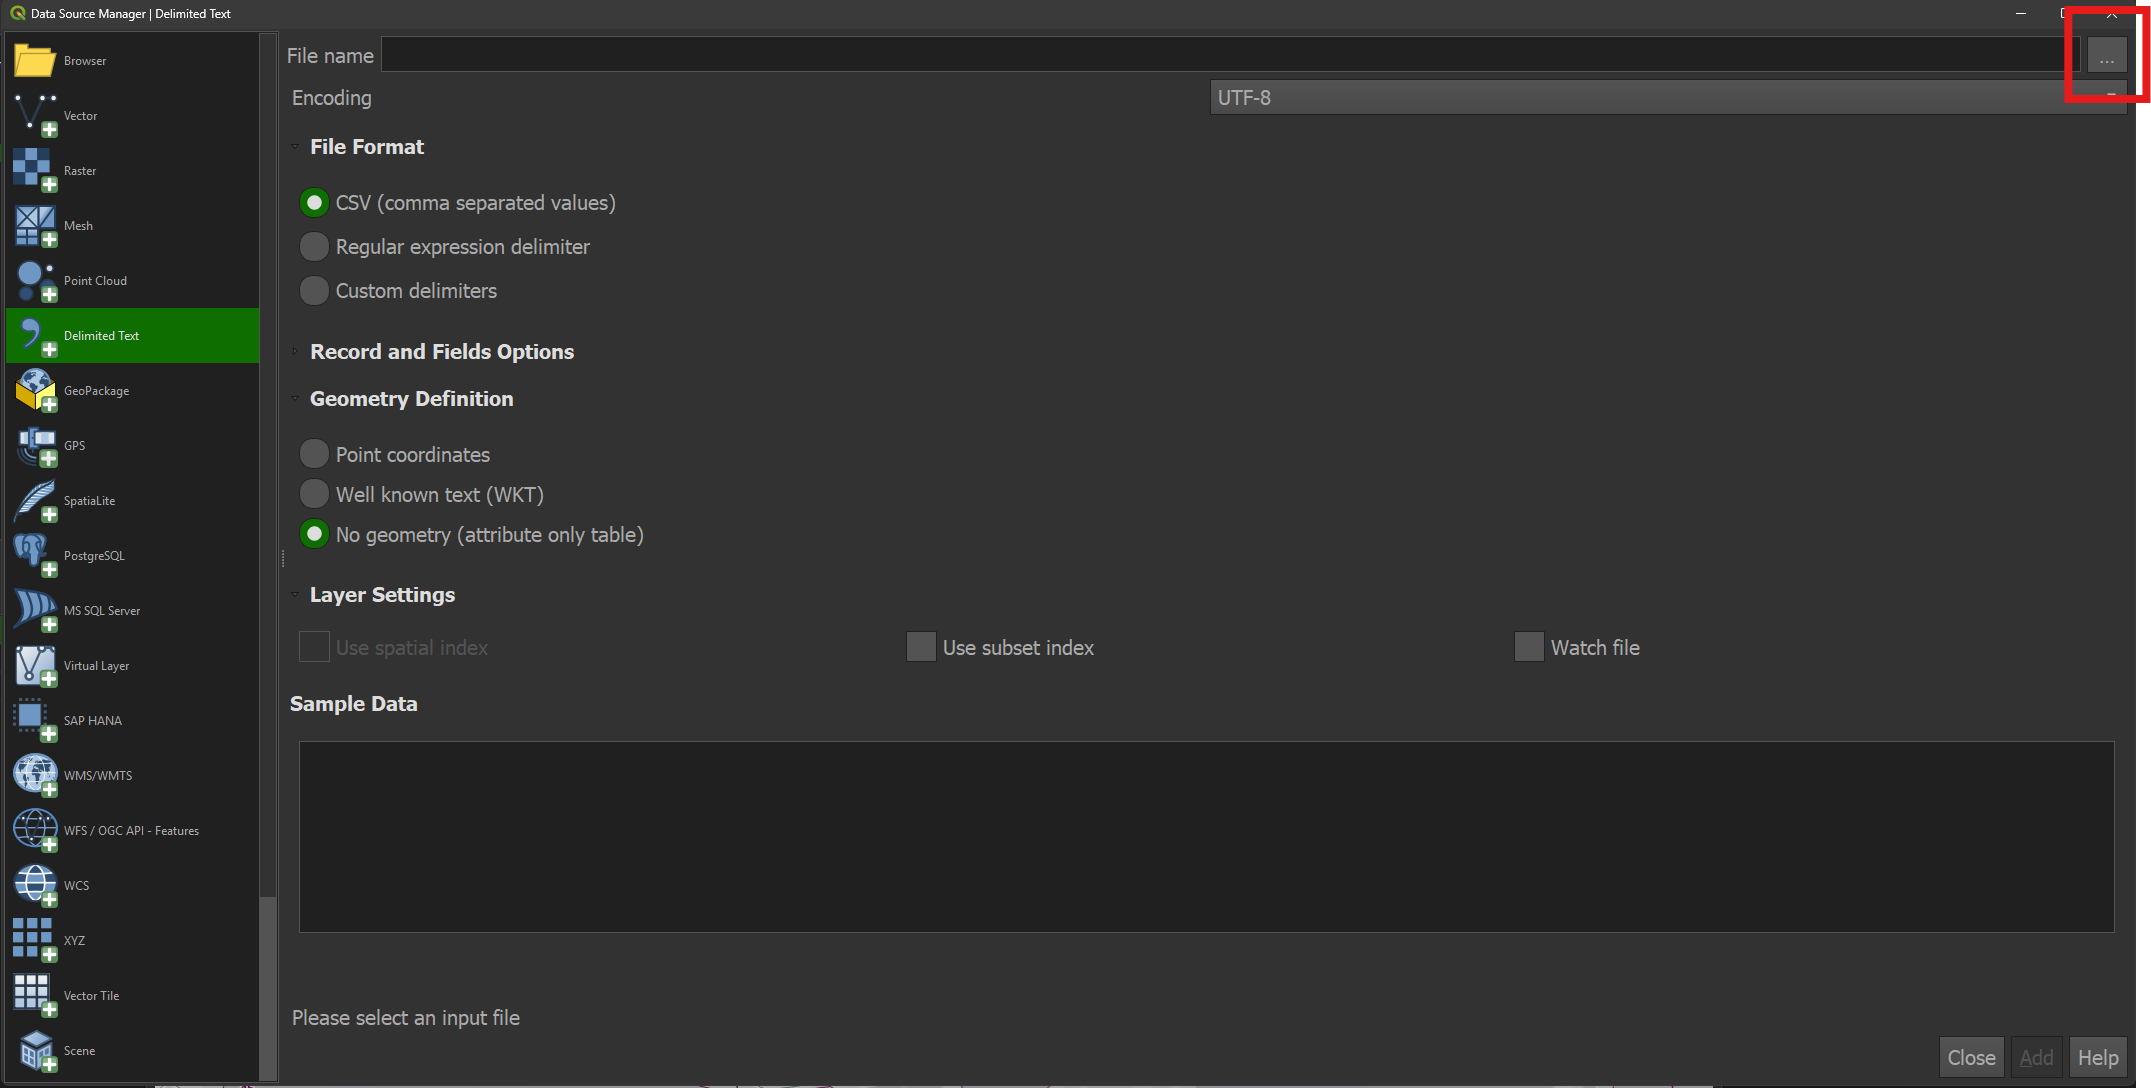Enable the Use subset index checkbox

(x=921, y=647)
